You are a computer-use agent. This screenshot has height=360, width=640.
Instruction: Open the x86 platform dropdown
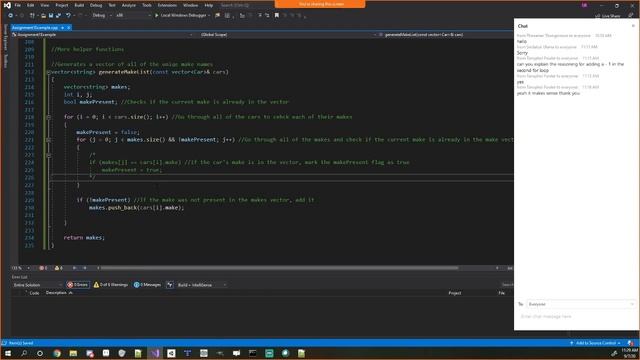[x=133, y=16]
